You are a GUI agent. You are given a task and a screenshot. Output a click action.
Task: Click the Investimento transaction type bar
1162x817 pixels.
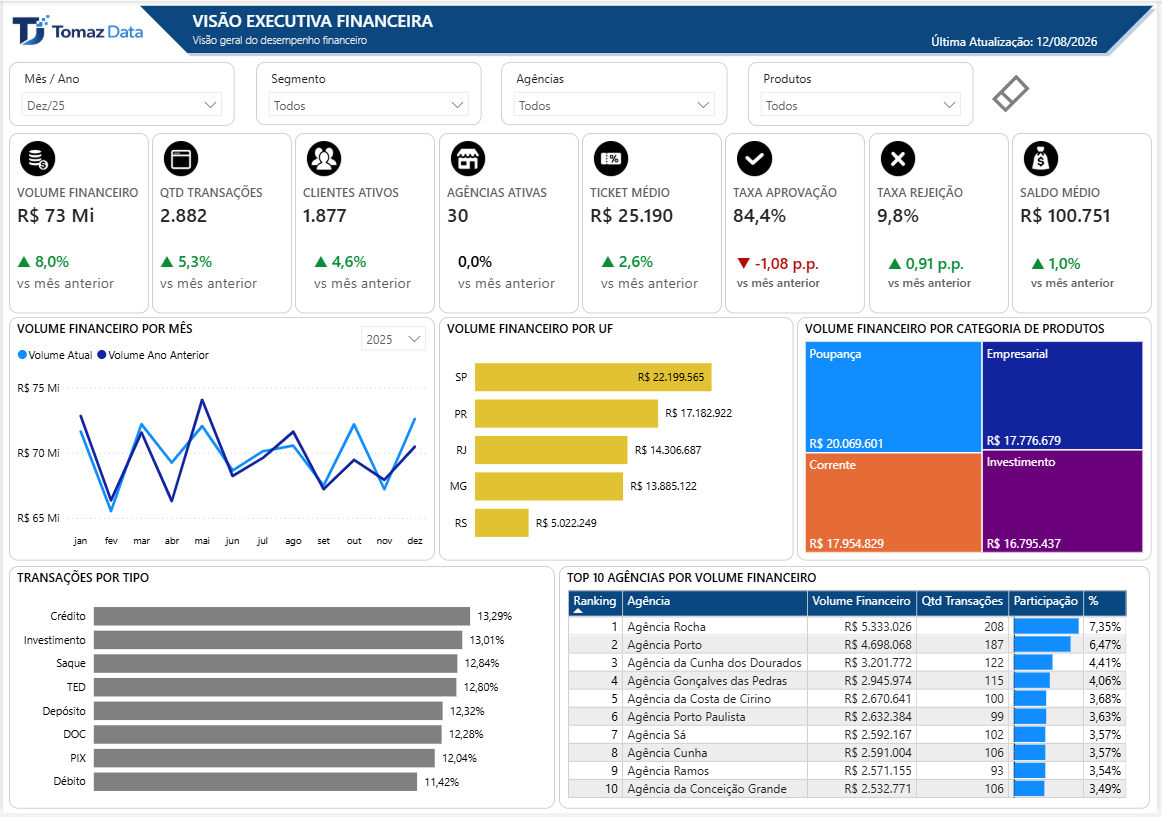pos(278,640)
